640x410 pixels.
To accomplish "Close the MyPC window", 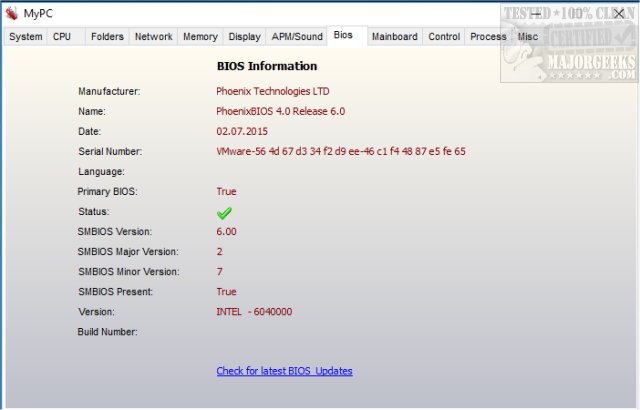I will [x=619, y=14].
